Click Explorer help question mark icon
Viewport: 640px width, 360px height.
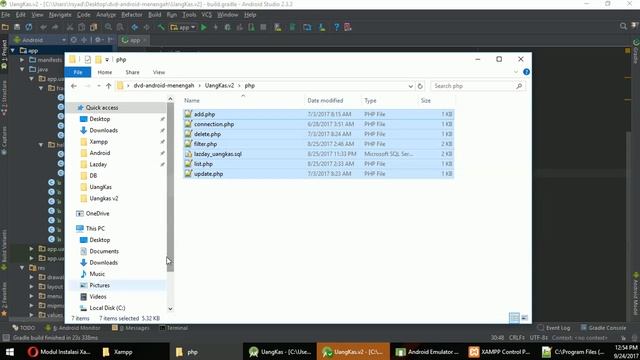click(526, 72)
